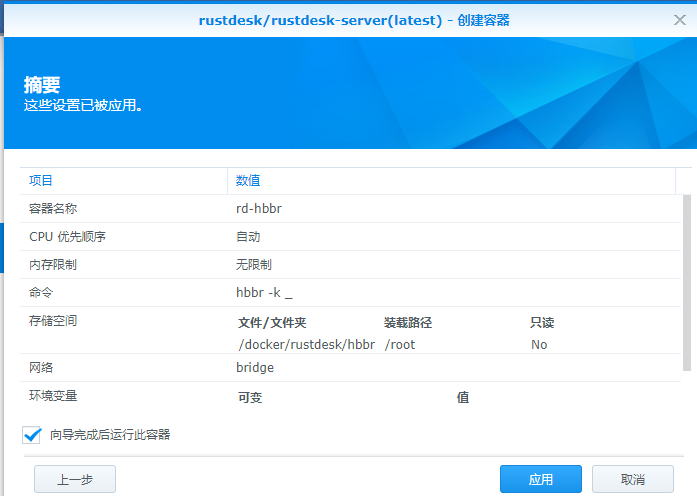Click the 上一步 back button
This screenshot has height=496, width=697.
(x=75, y=479)
